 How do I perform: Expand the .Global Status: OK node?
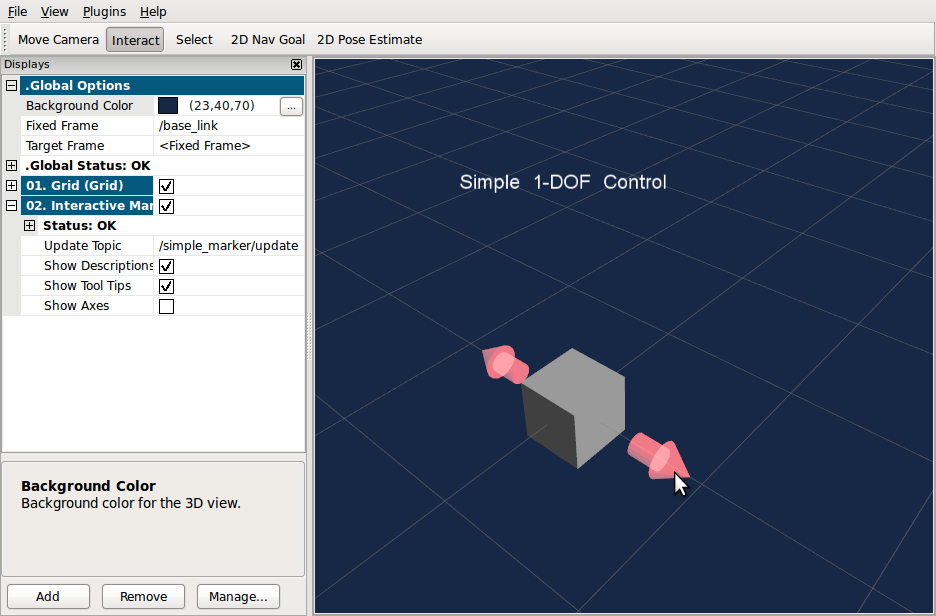(12, 166)
